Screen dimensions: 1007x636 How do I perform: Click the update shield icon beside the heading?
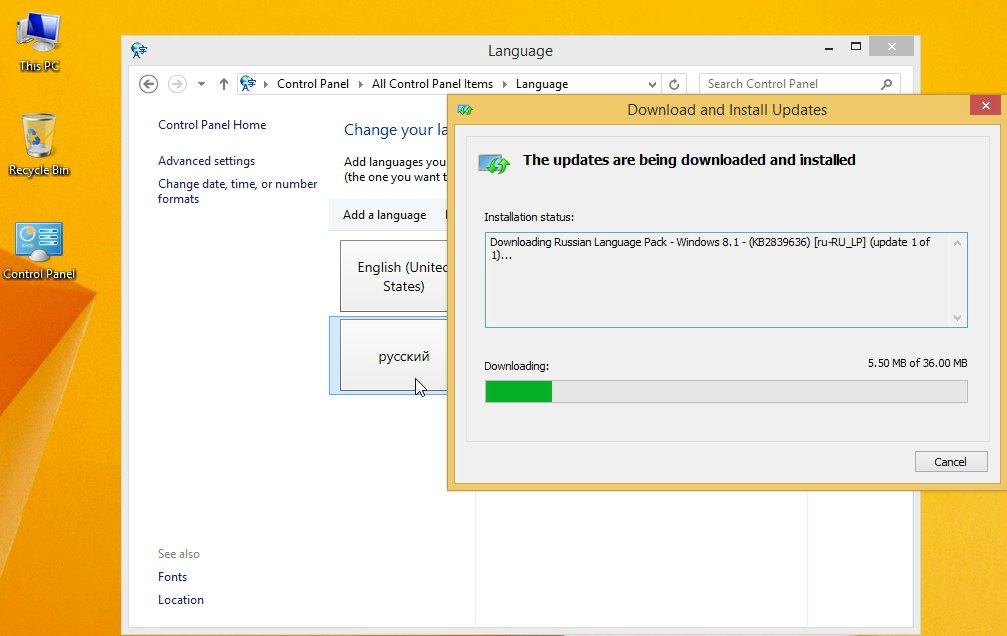(494, 163)
